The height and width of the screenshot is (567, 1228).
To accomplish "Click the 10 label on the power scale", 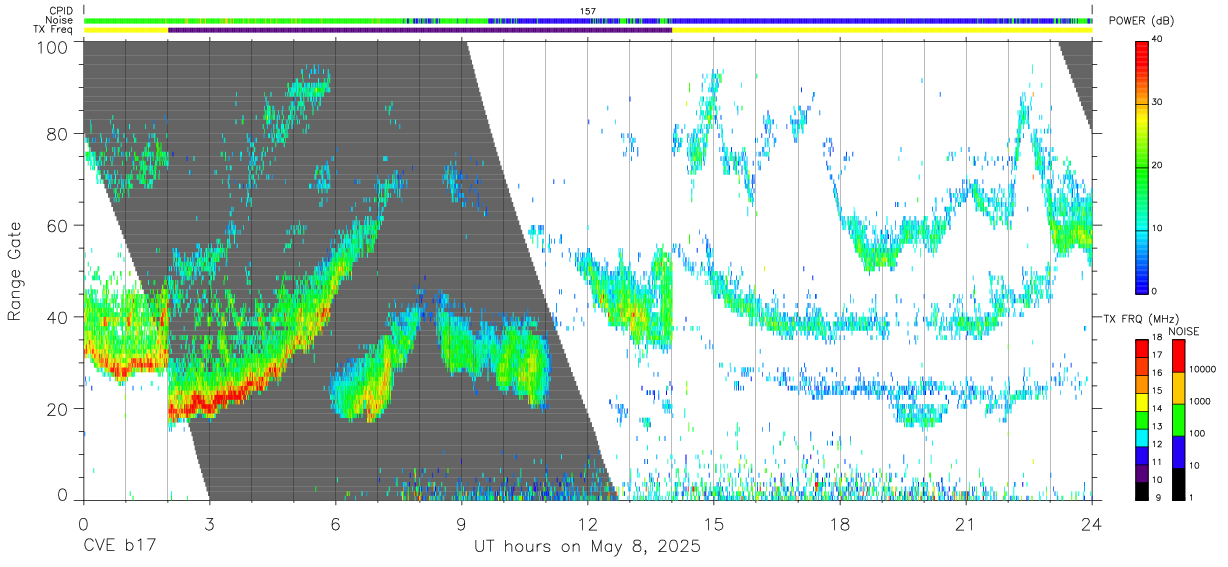I will pyautogui.click(x=1158, y=228).
